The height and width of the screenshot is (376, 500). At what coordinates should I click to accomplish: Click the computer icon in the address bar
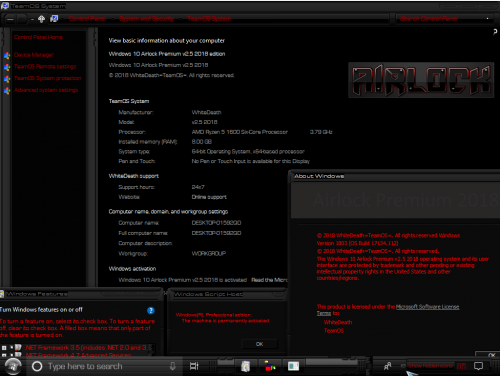(54, 19)
